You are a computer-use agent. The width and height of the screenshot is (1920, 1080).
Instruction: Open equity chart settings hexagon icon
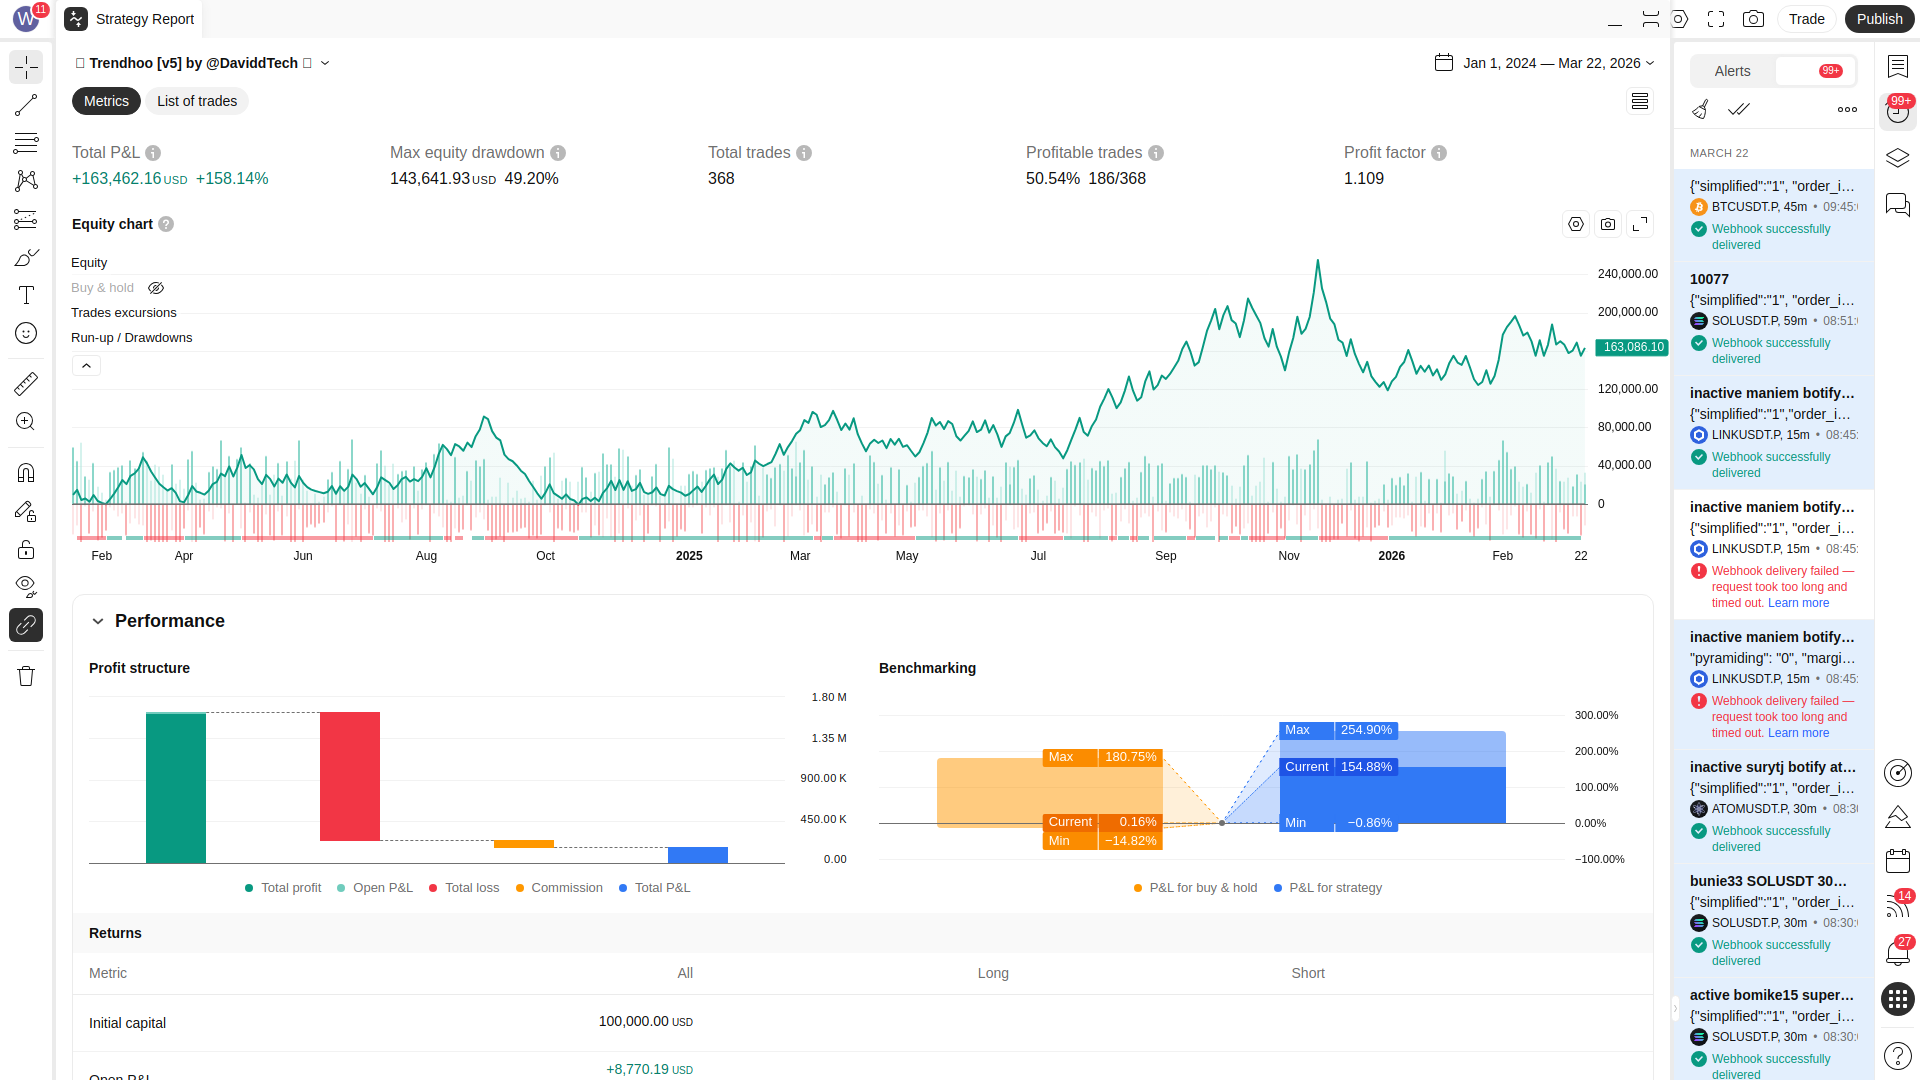click(1576, 224)
